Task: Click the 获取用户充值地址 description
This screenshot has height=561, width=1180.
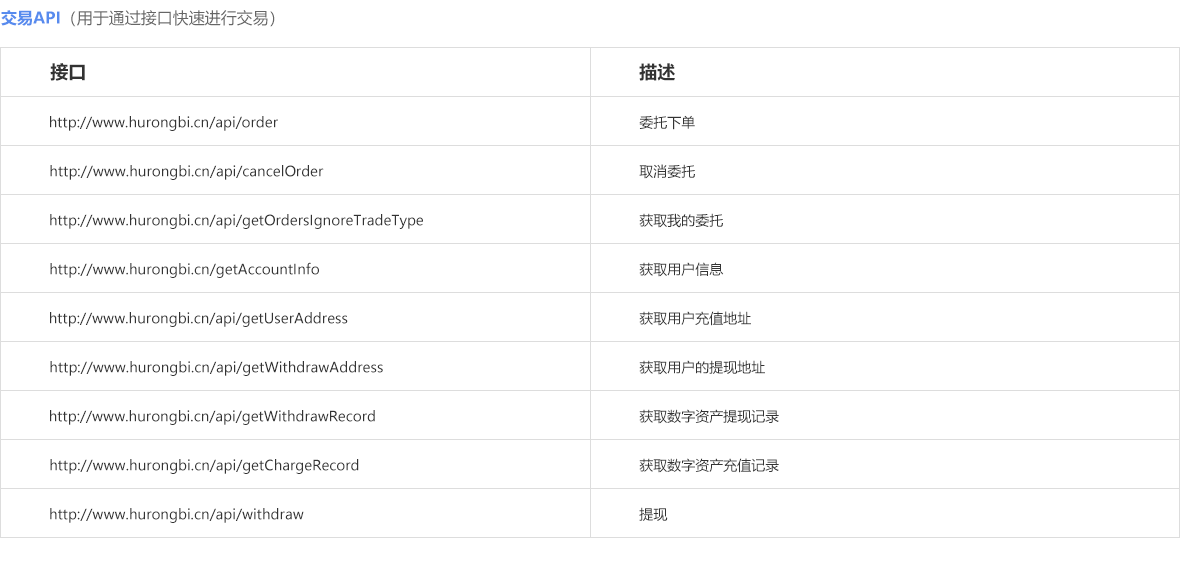Action: click(x=695, y=318)
